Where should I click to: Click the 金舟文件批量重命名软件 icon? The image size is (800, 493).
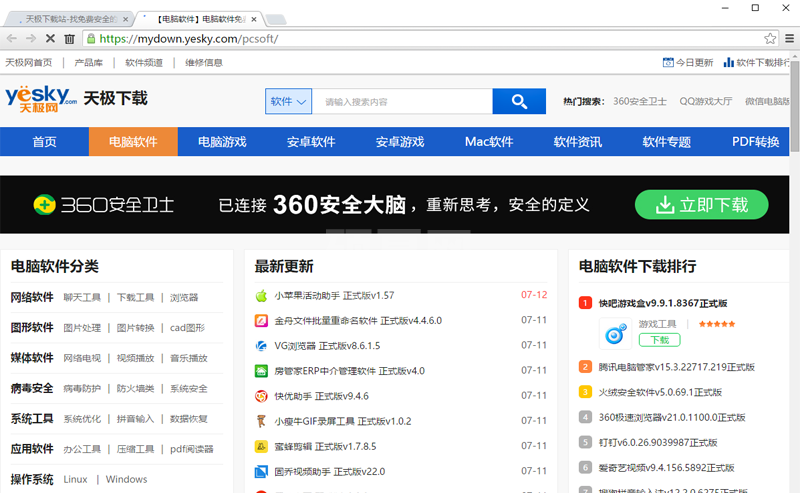point(261,321)
